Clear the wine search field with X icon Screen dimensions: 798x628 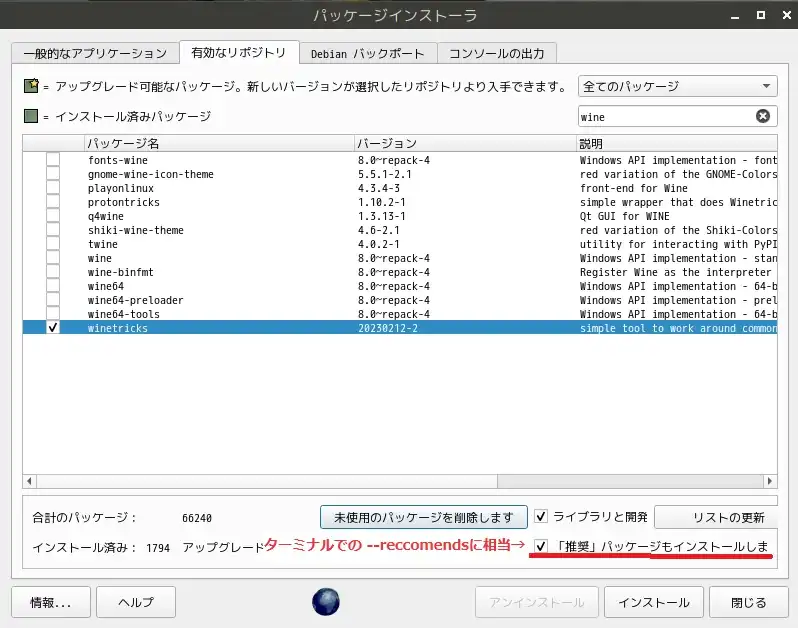[x=762, y=116]
